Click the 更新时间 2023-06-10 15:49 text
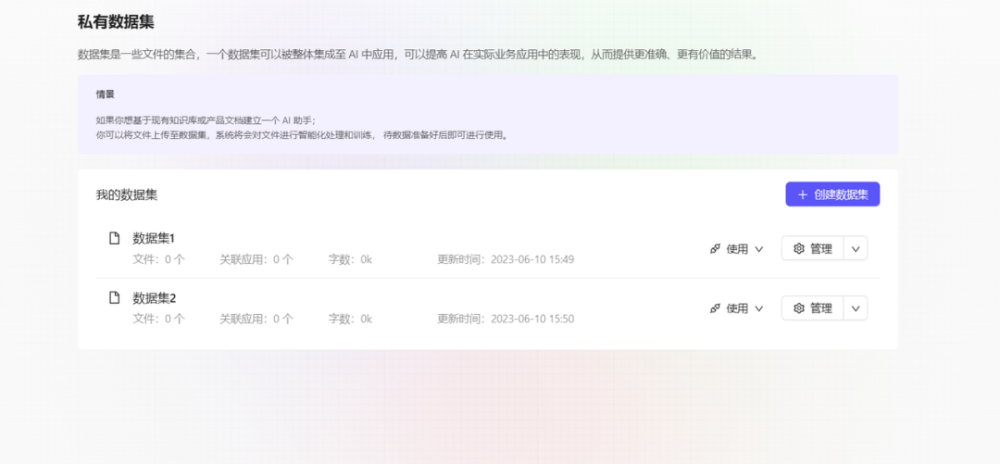Viewport: 1000px width, 464px height. tap(506, 259)
